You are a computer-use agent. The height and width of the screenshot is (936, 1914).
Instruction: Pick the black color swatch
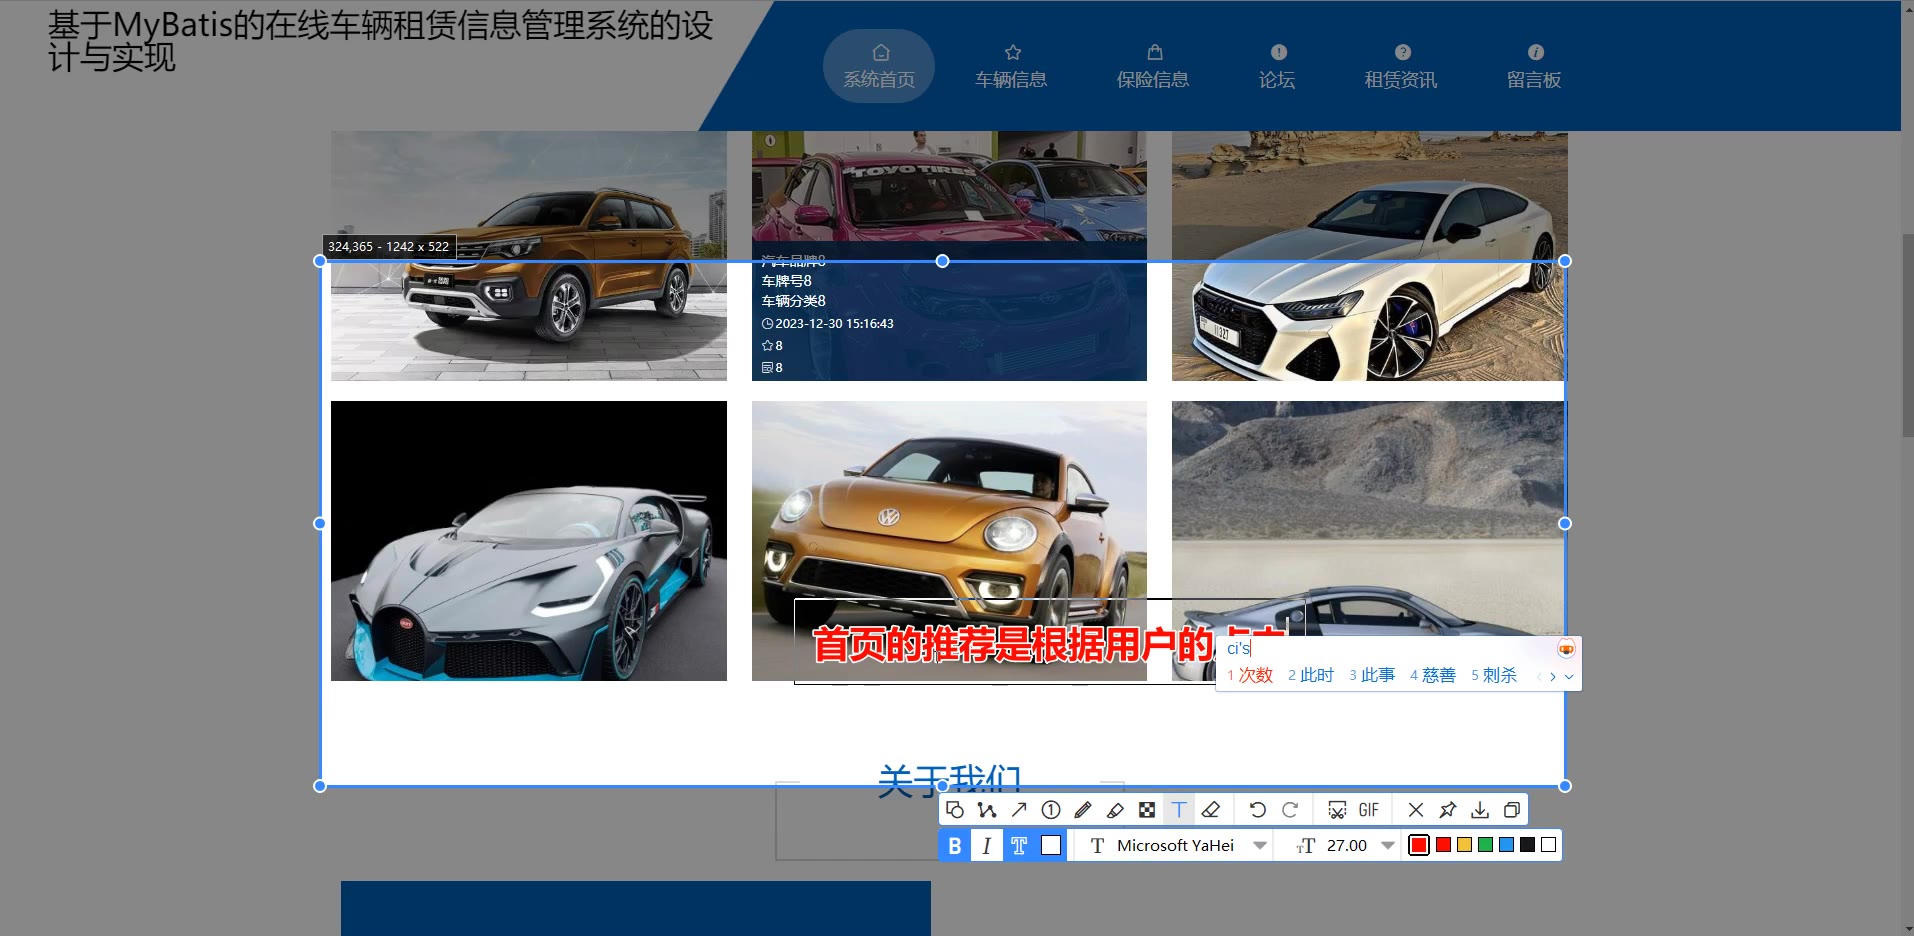click(1528, 845)
